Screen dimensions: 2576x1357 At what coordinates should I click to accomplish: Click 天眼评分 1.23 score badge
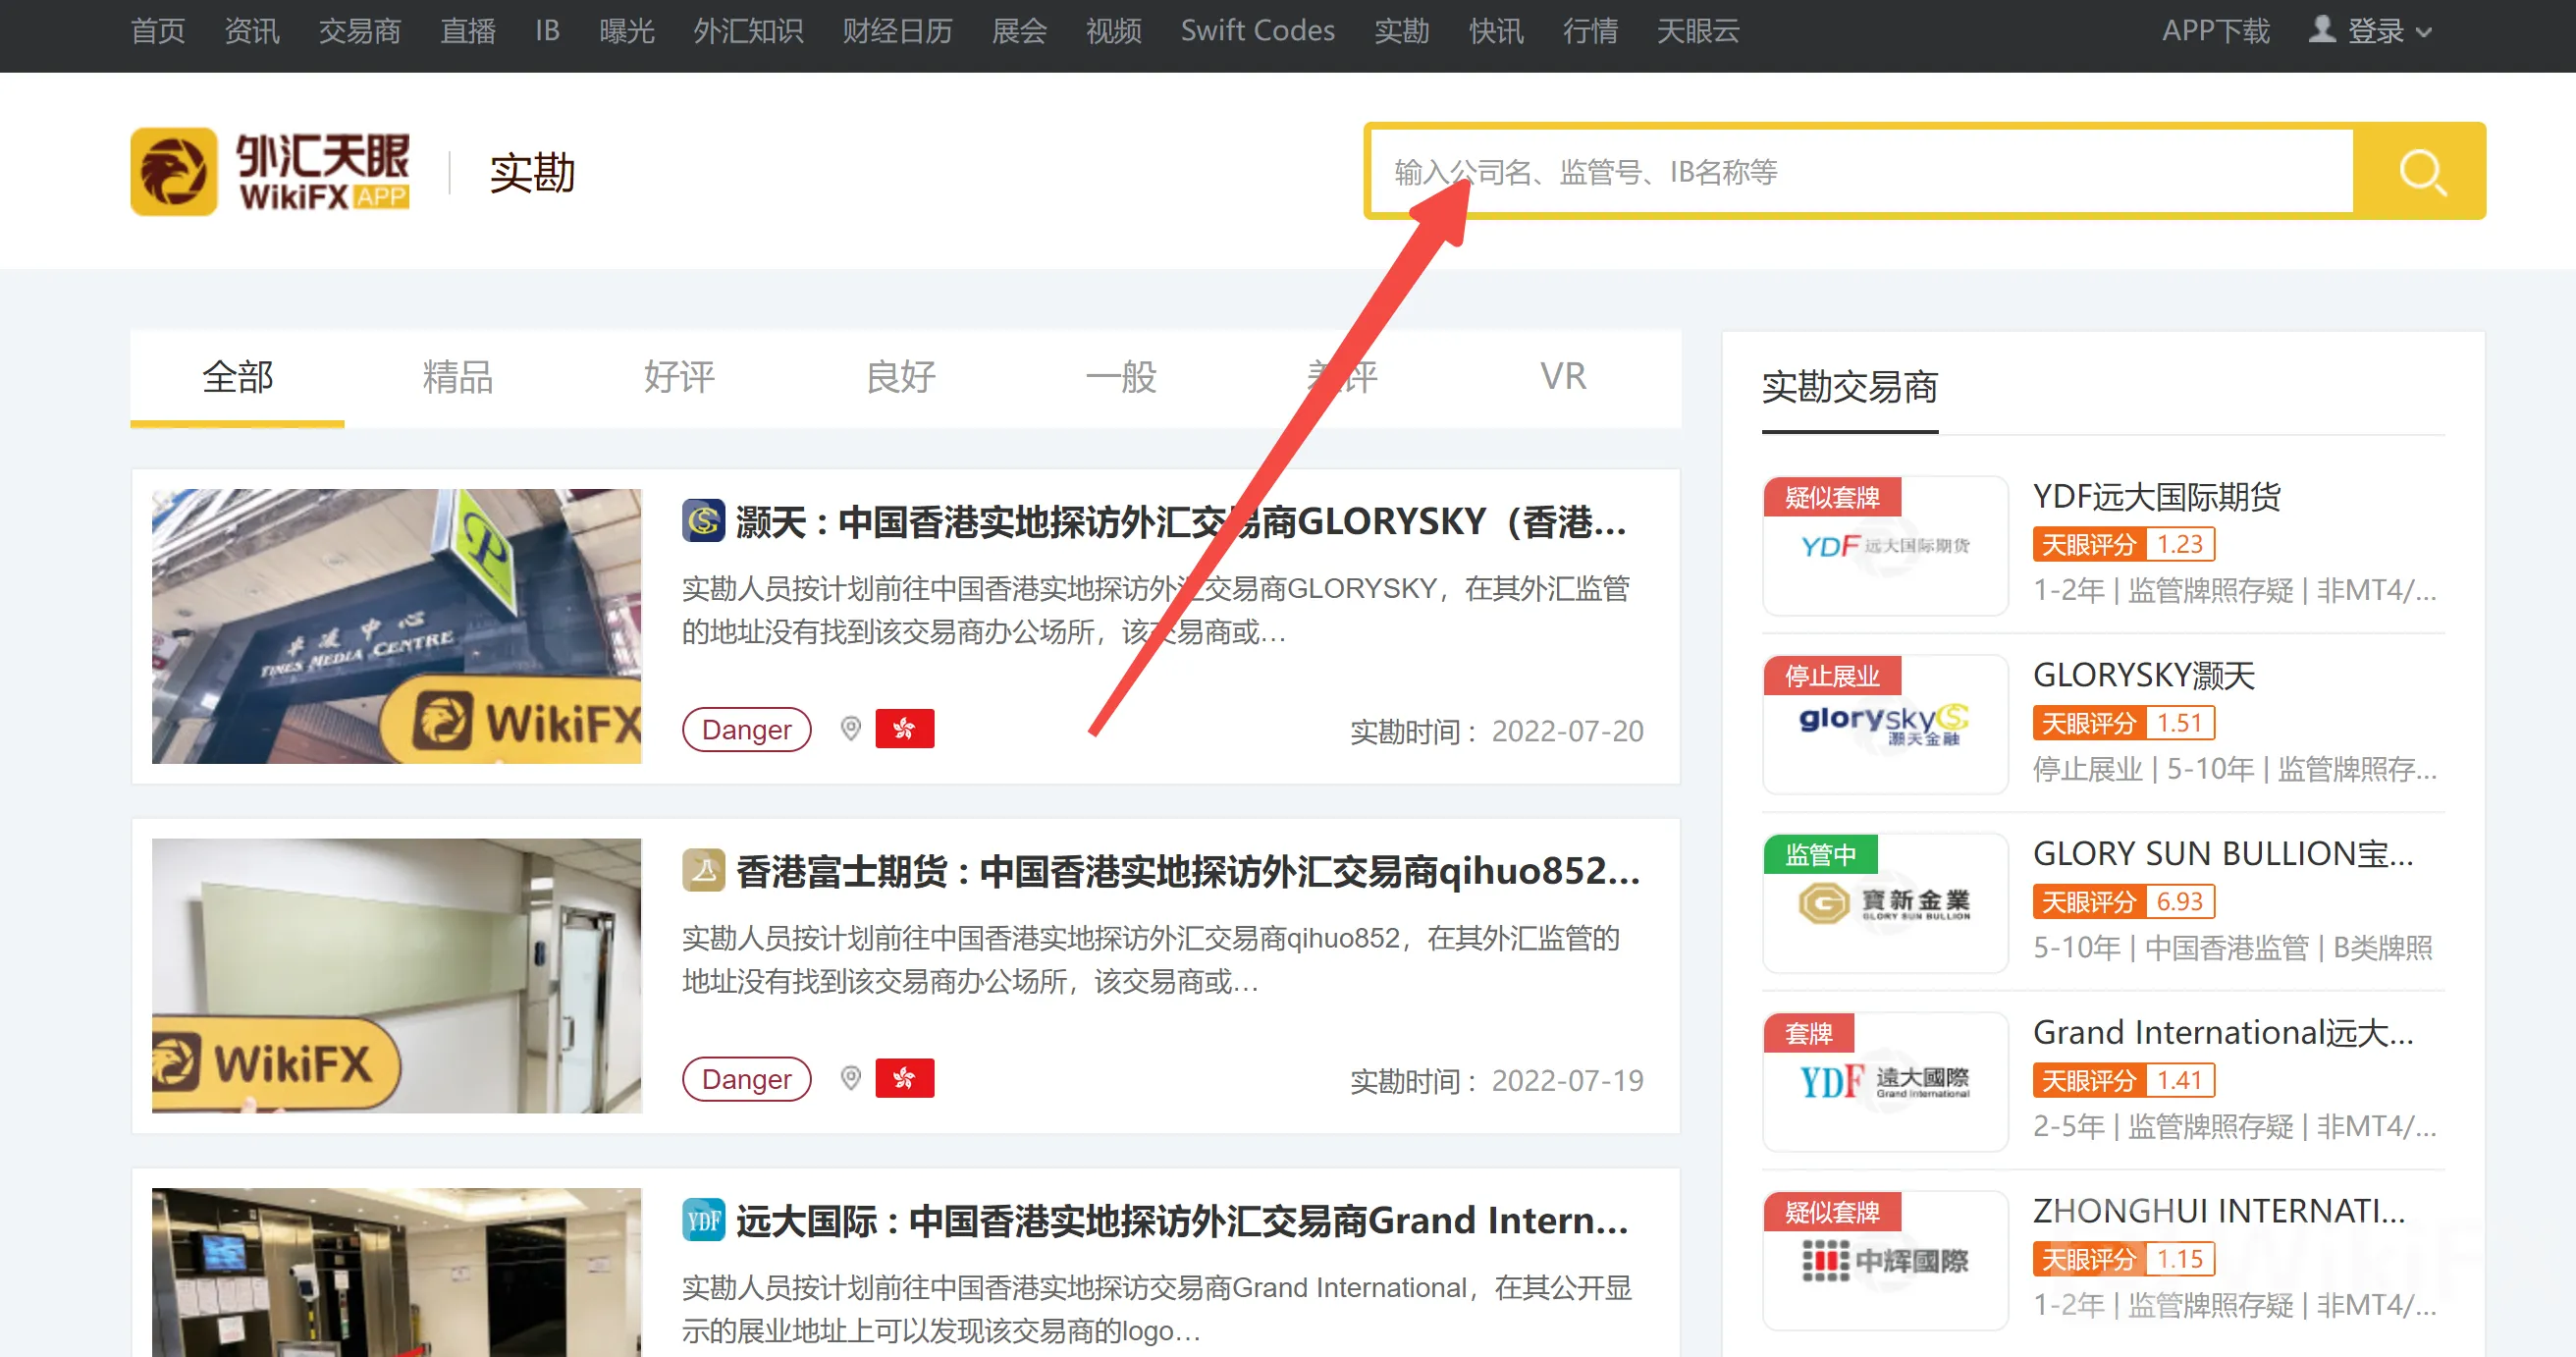pyautogui.click(x=2124, y=544)
